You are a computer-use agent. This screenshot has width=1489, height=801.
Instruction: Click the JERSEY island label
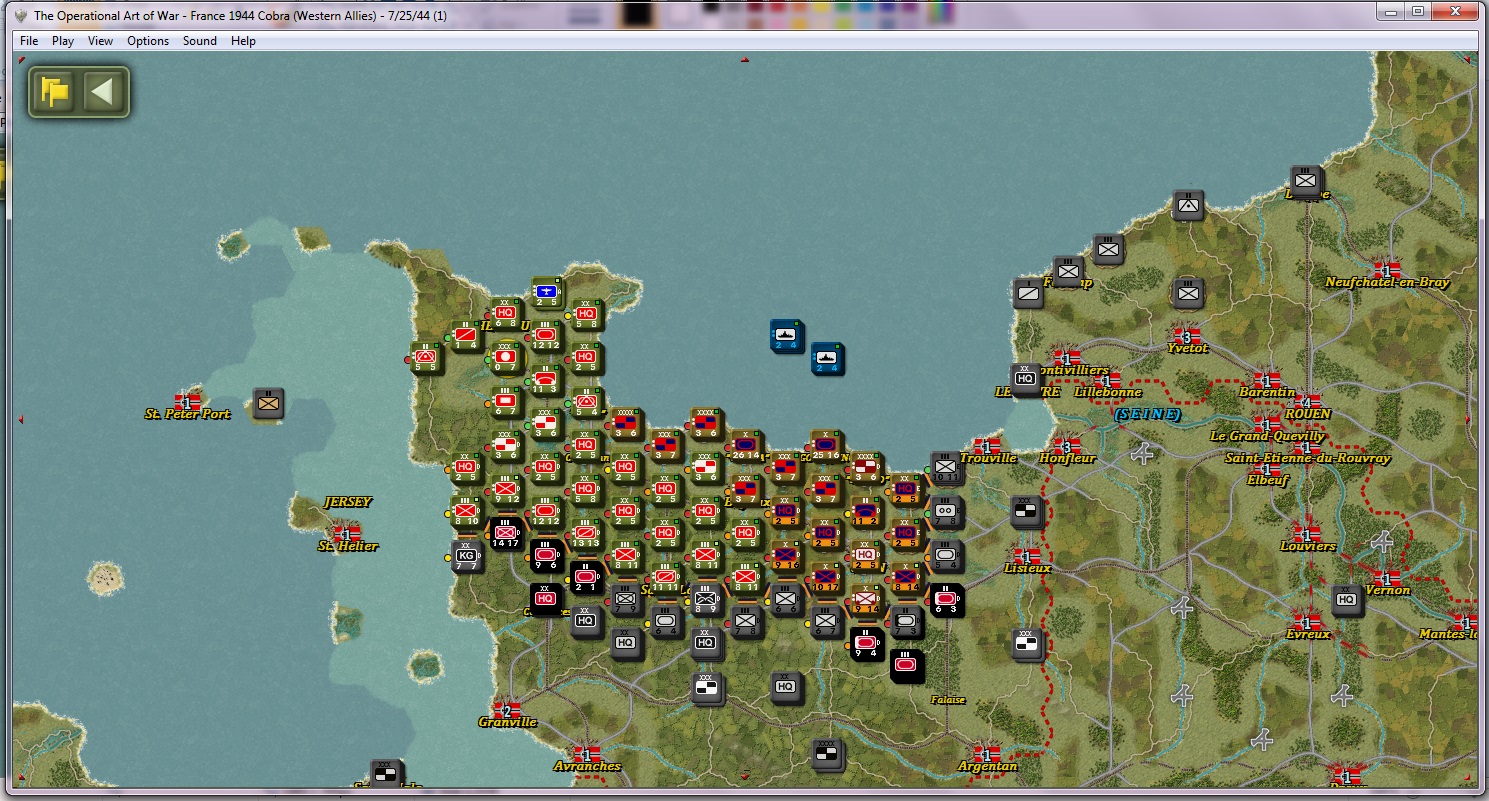pyautogui.click(x=348, y=502)
